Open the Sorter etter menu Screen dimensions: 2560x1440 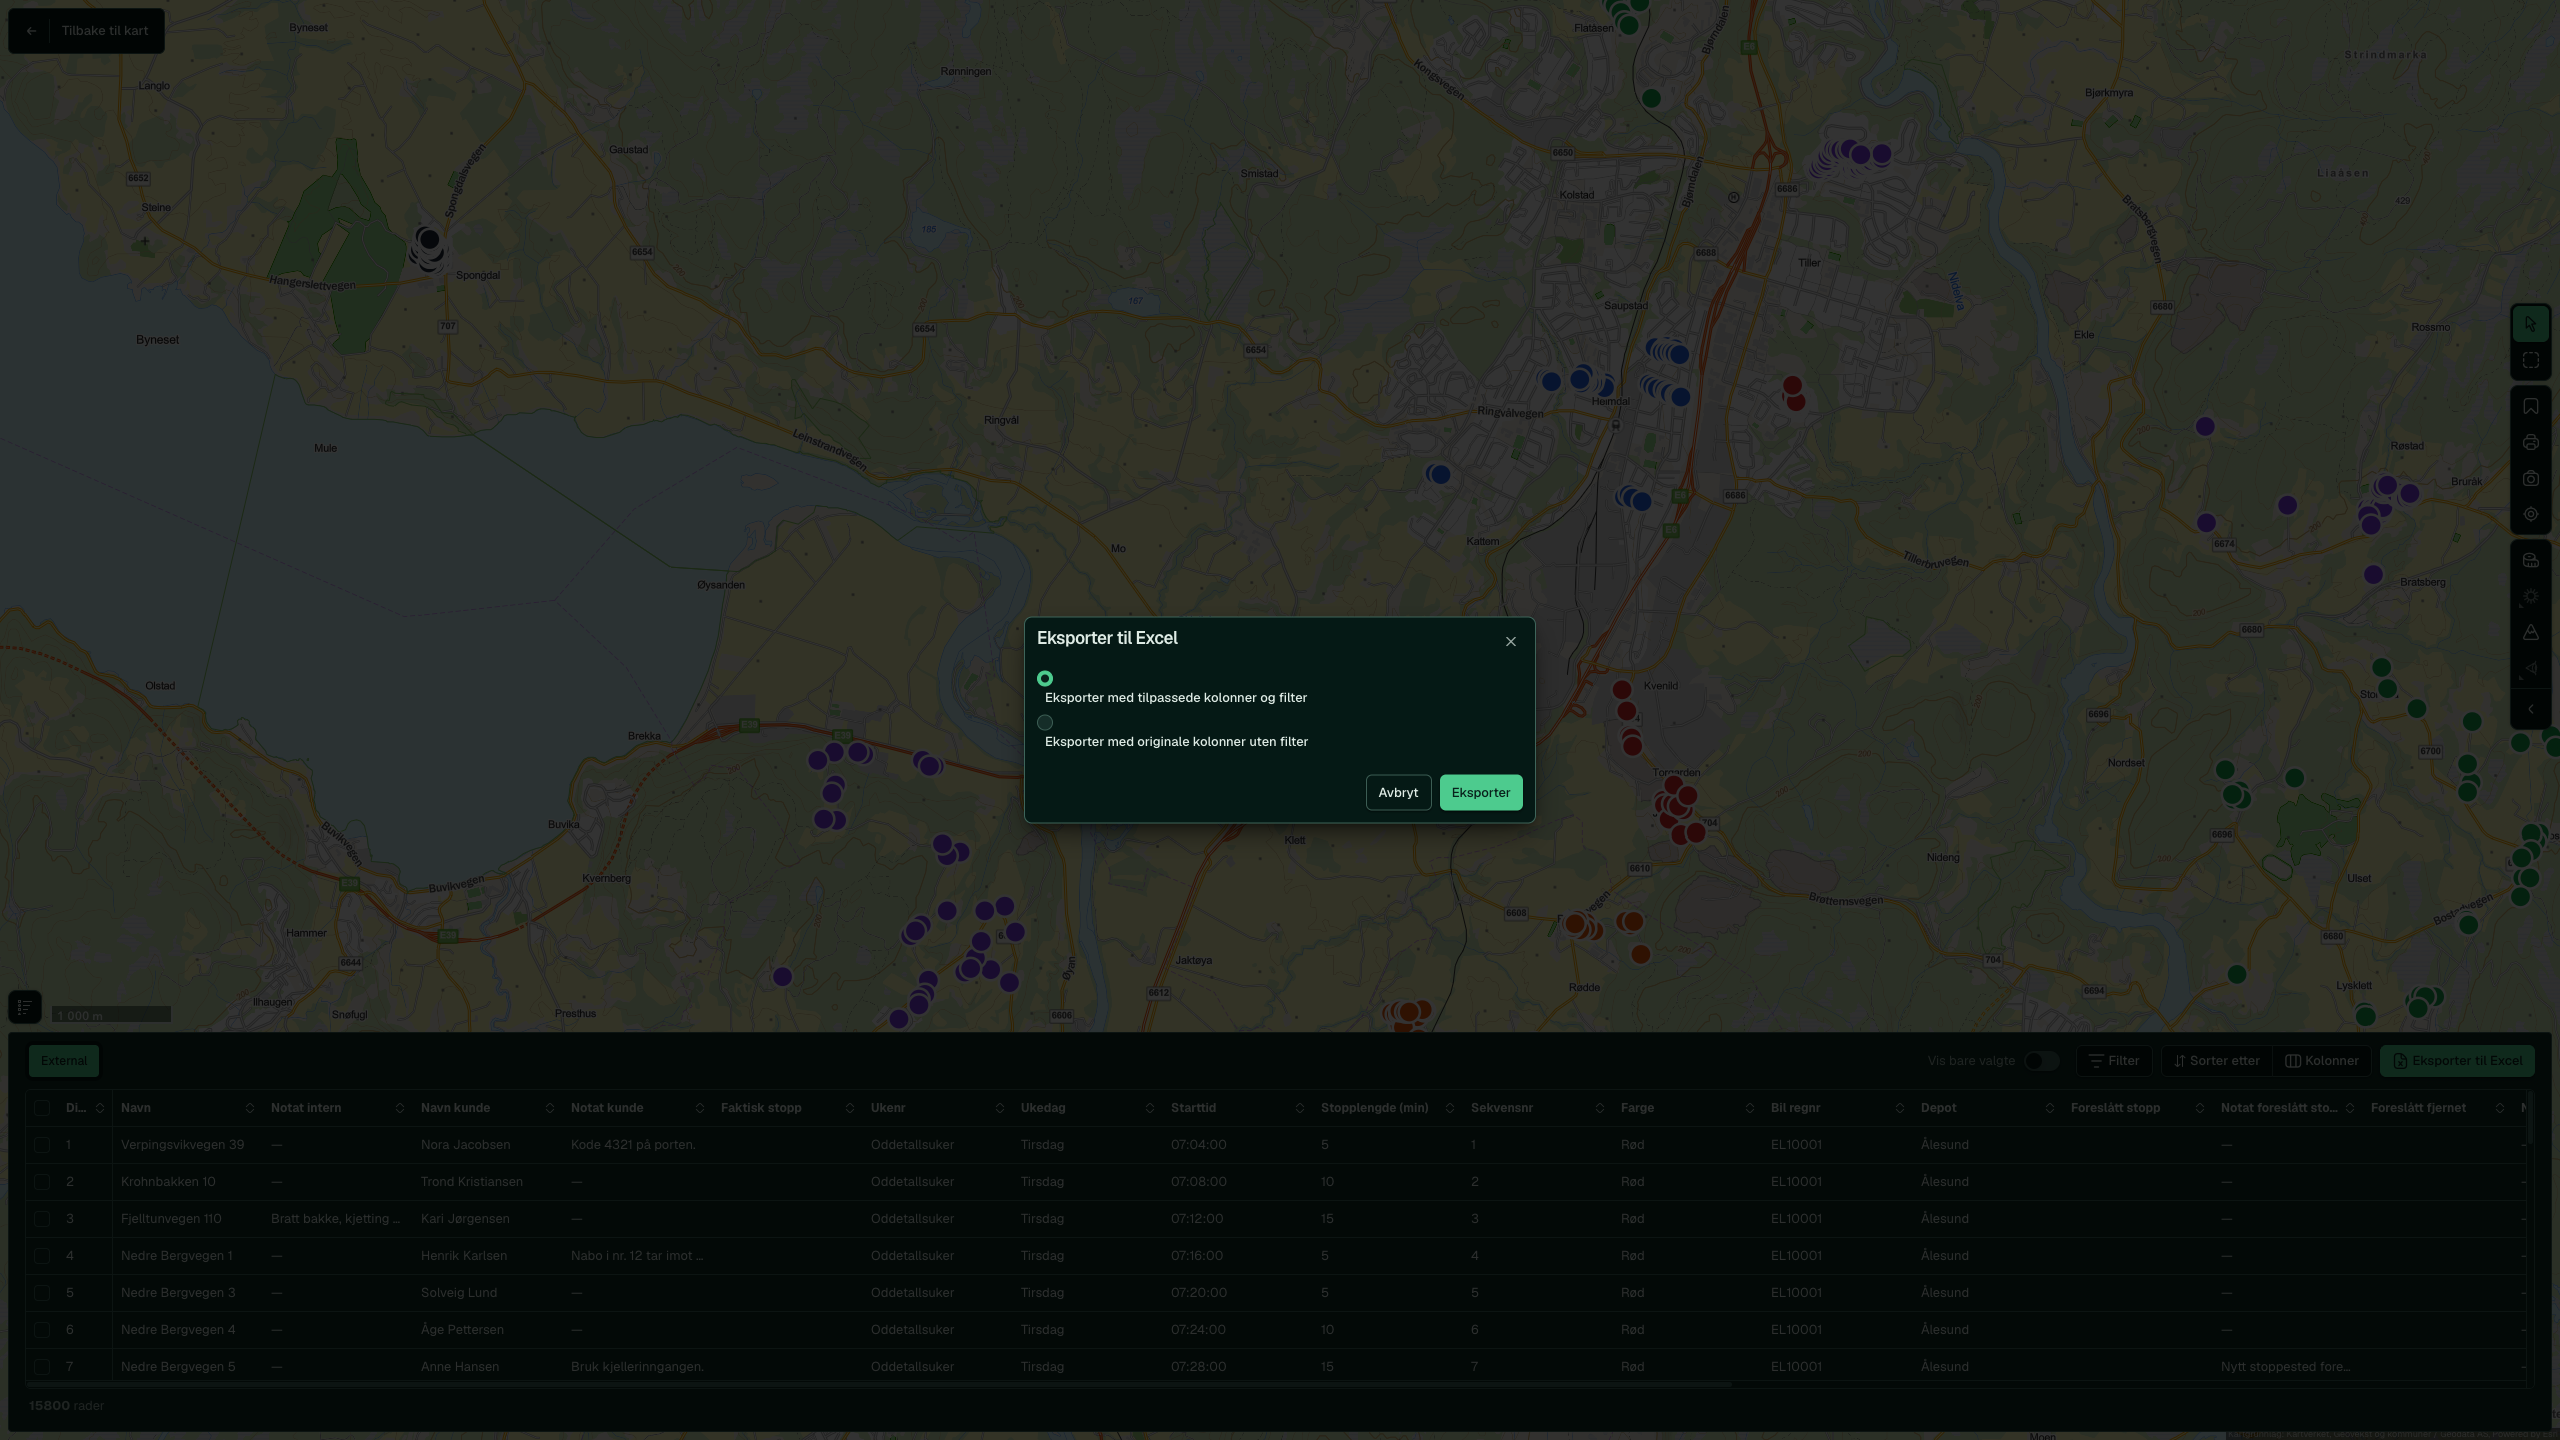coord(2217,1061)
